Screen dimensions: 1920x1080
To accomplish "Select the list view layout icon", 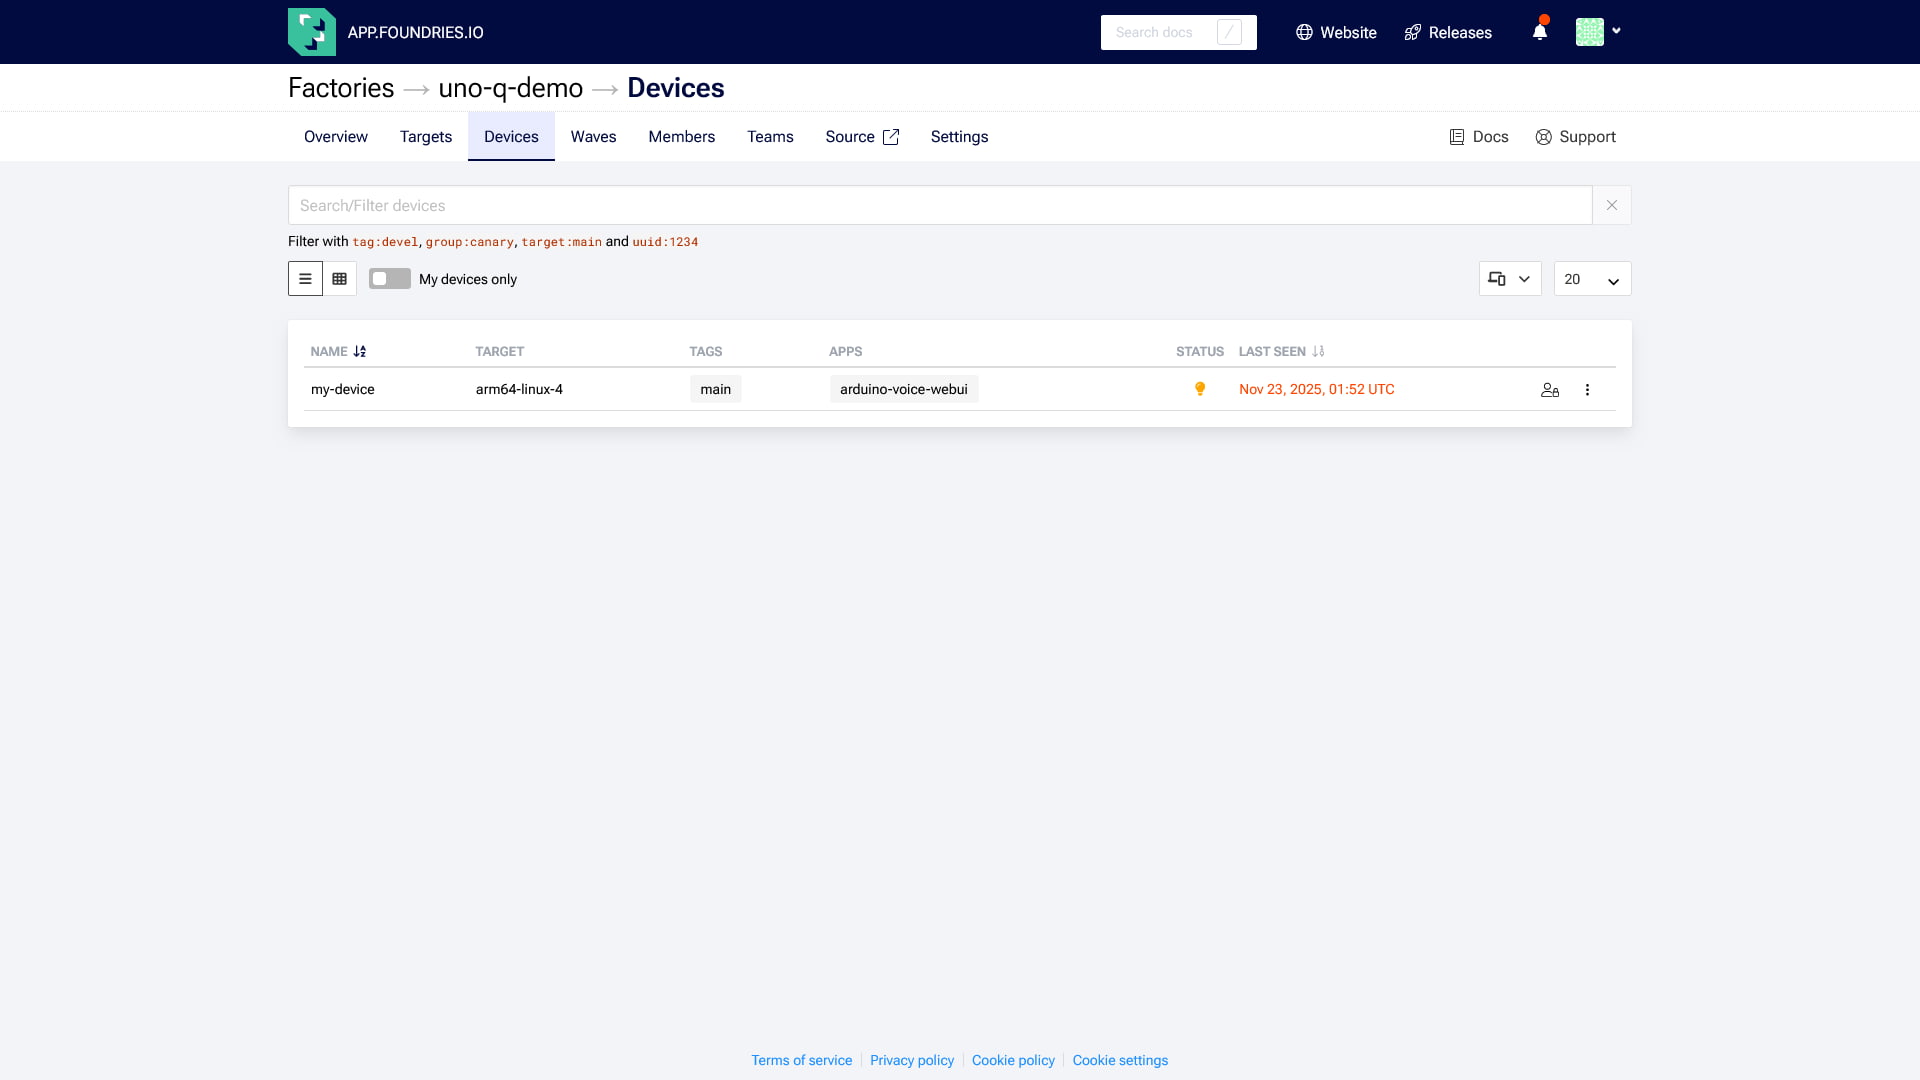I will click(x=305, y=279).
